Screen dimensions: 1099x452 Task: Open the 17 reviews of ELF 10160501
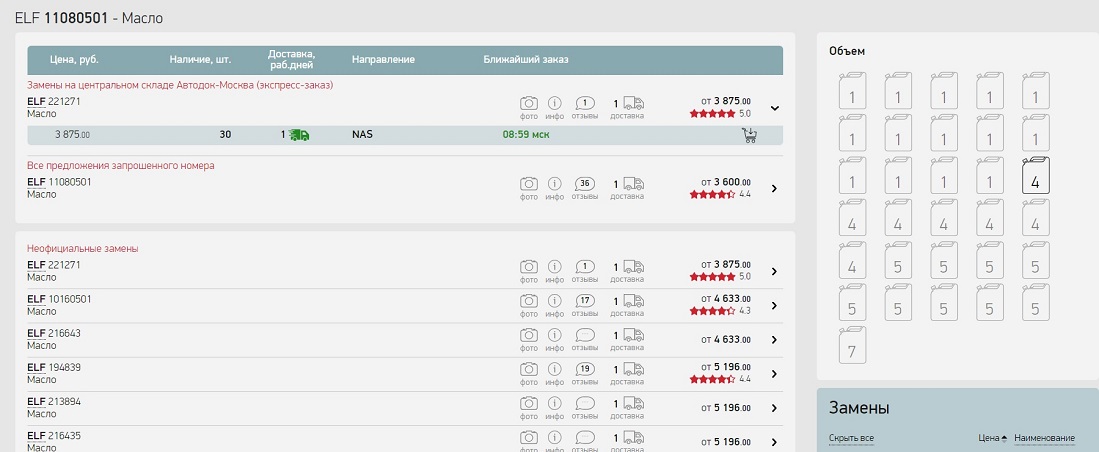tap(585, 301)
